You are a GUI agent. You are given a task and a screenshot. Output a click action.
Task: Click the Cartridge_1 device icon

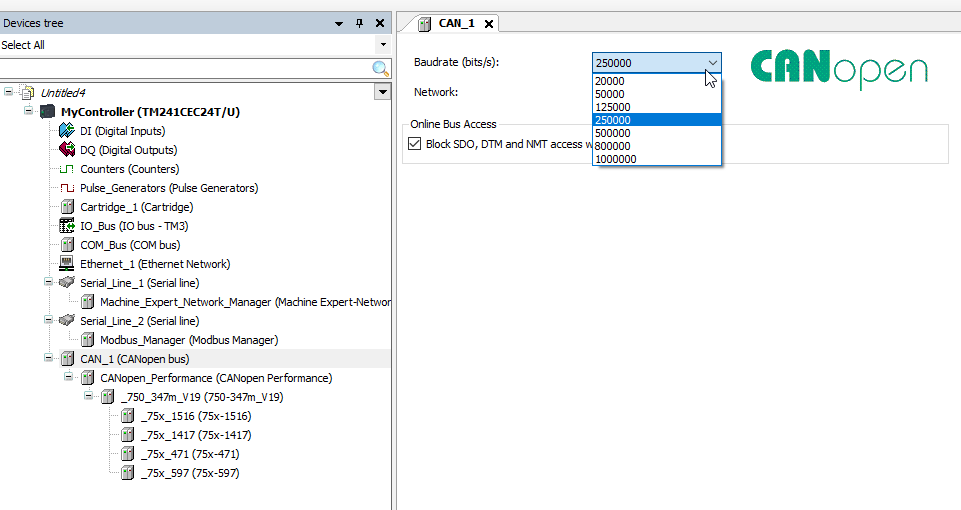point(67,207)
